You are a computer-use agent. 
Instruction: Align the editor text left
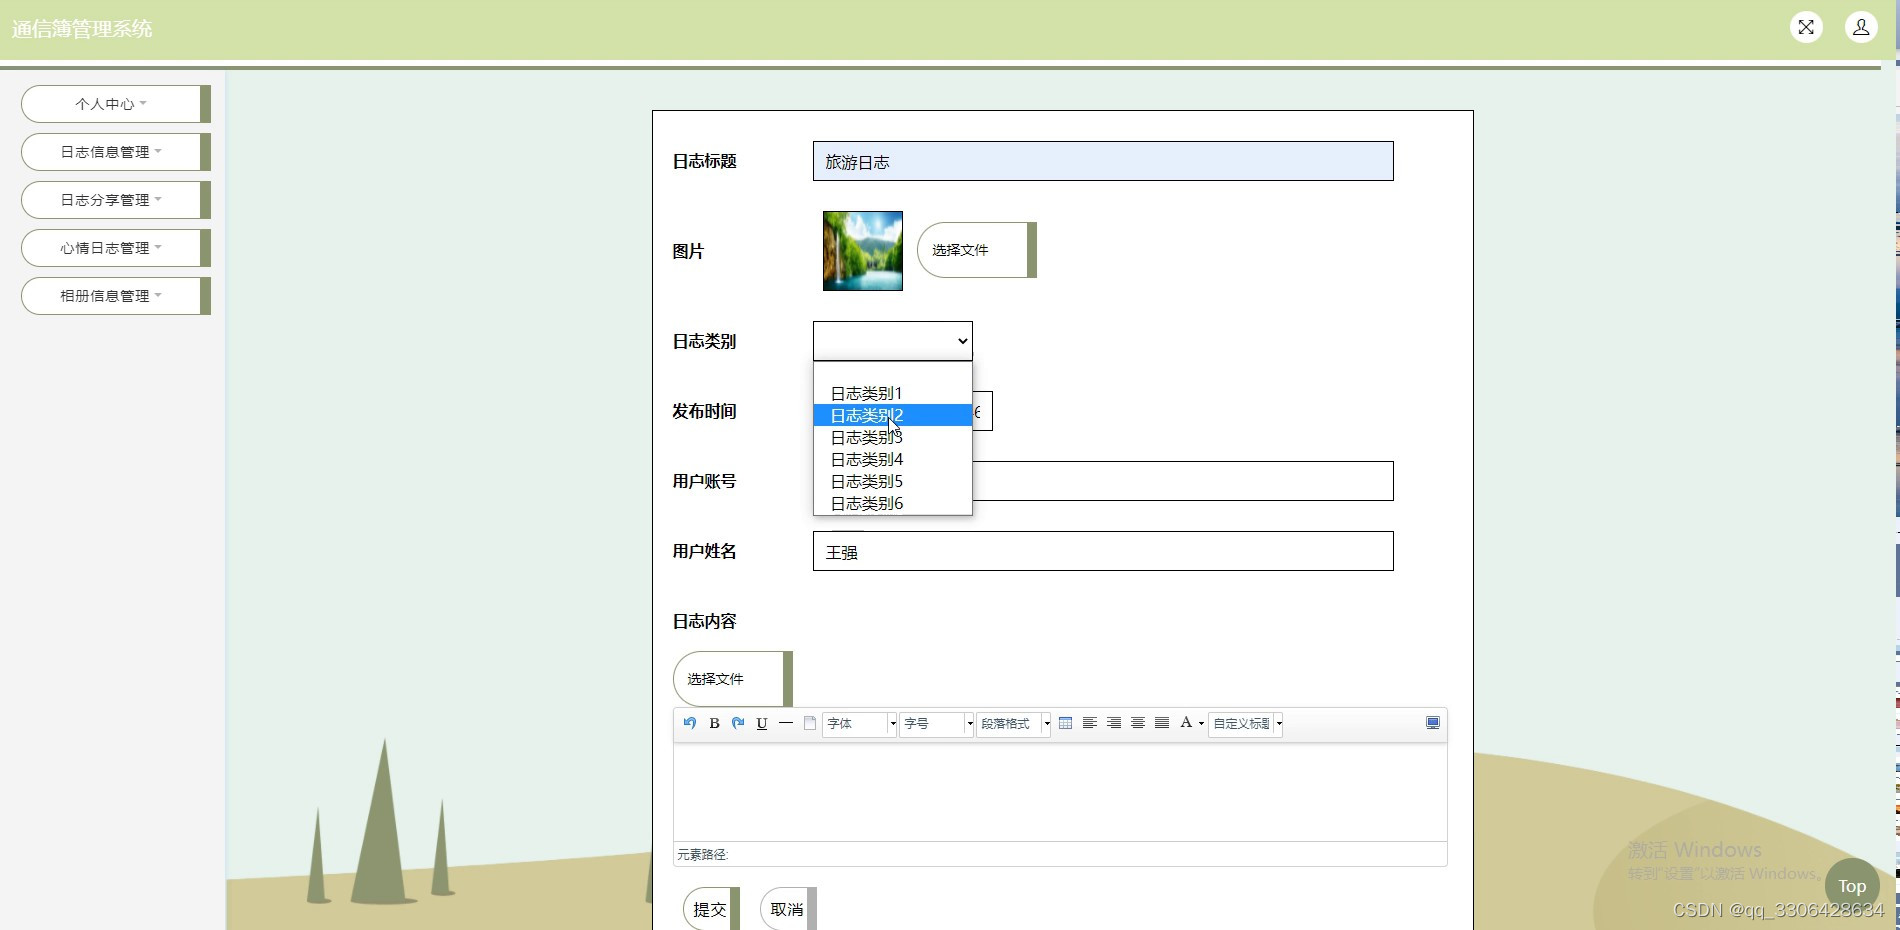click(x=1090, y=723)
